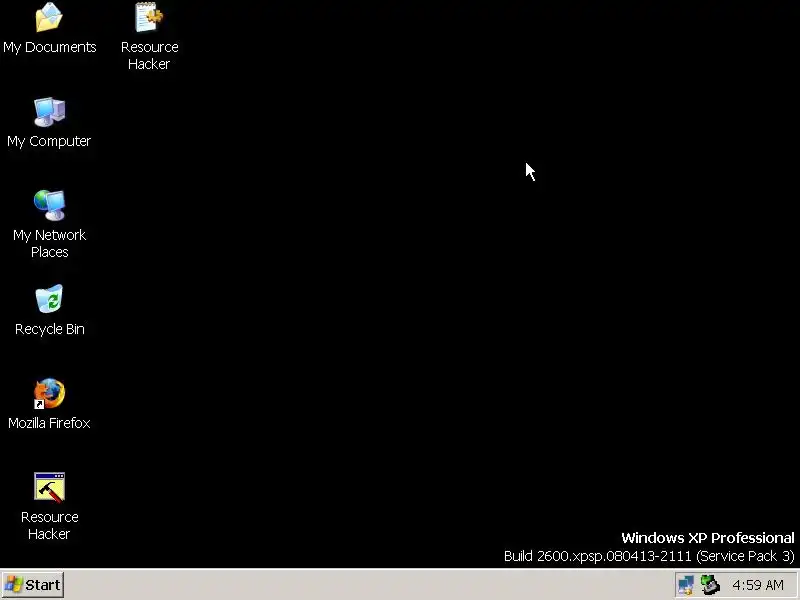Viewport: 800px width, 600px height.
Task: Select the Resource Hacker hammer icon
Action: 49,487
